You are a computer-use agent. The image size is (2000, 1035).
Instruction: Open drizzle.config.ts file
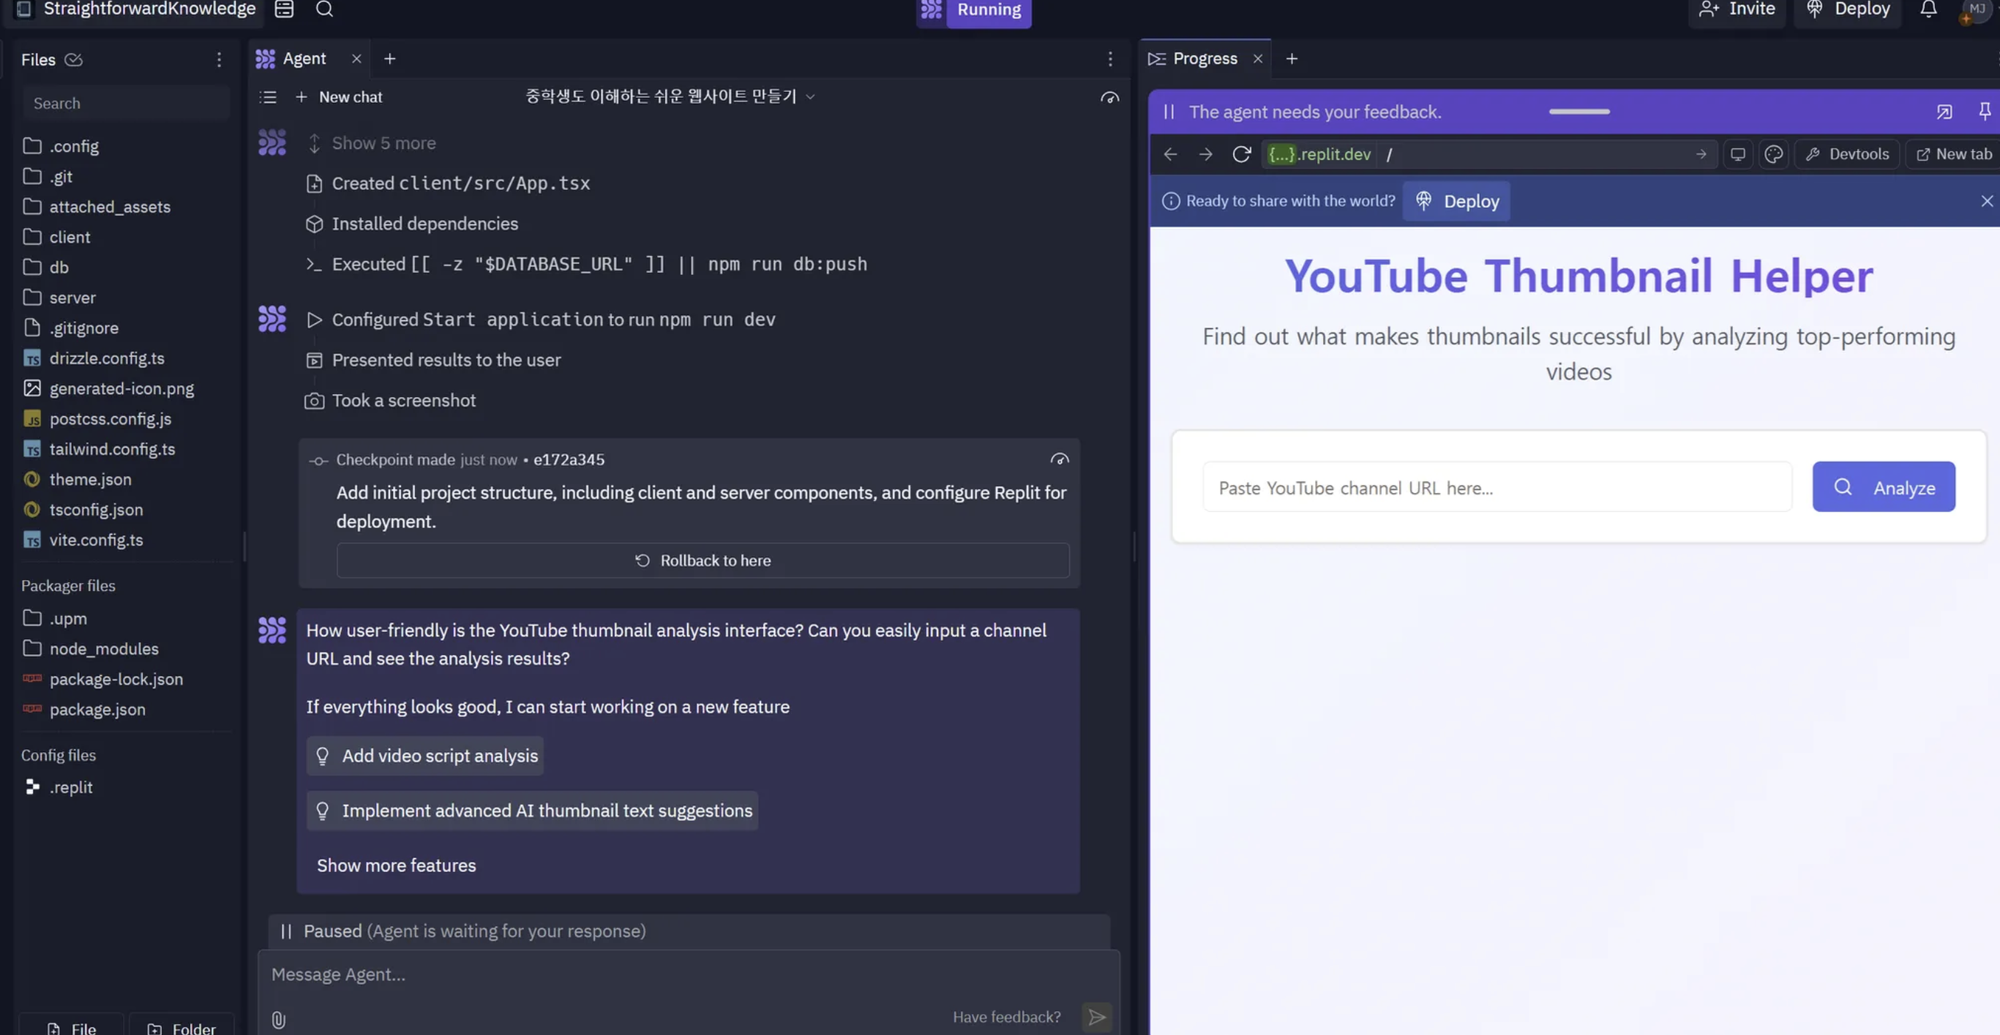pyautogui.click(x=94, y=358)
